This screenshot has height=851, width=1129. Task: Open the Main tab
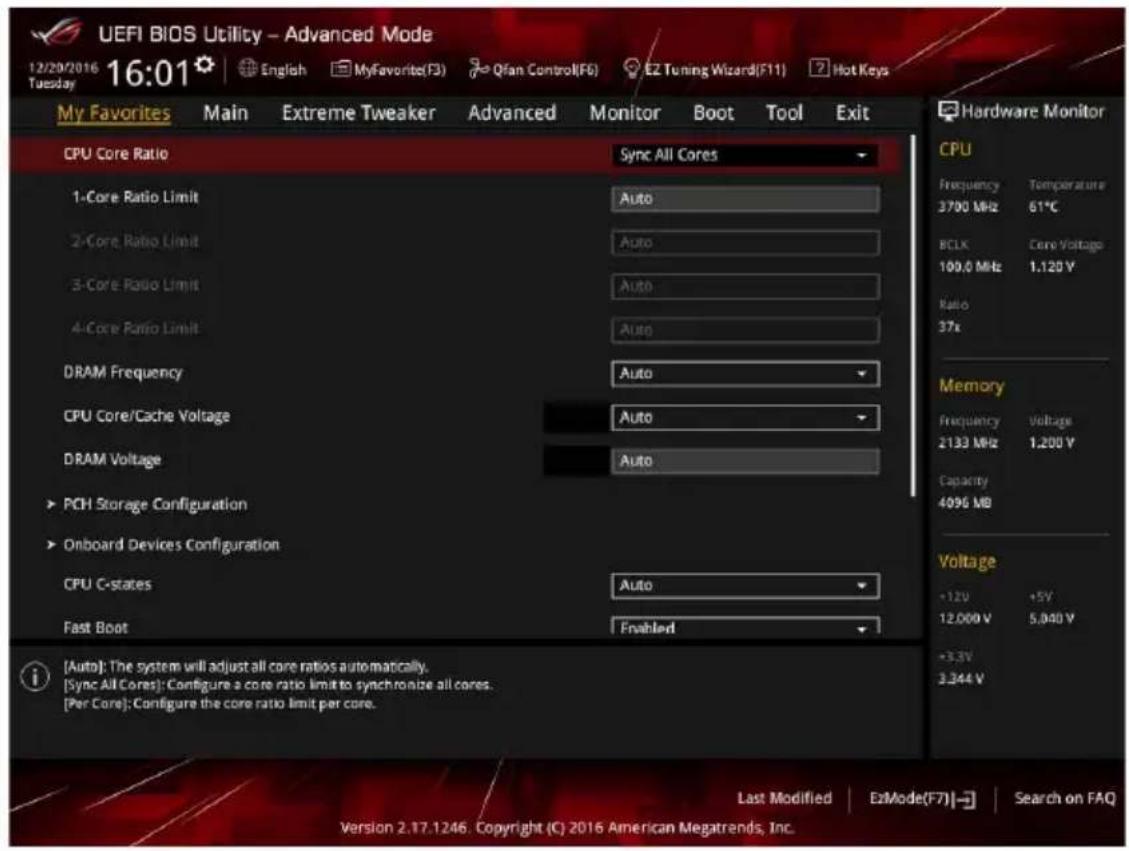pos(225,113)
